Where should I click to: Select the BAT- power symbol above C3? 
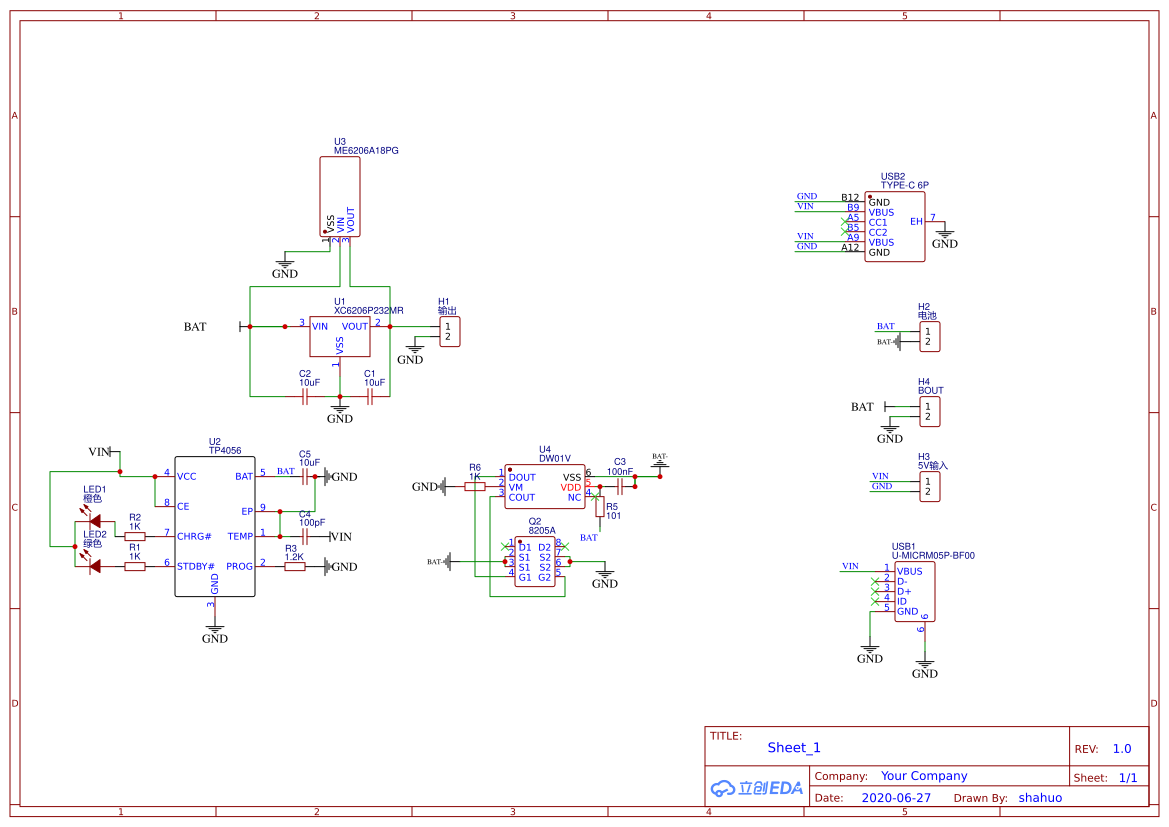[x=660, y=462]
